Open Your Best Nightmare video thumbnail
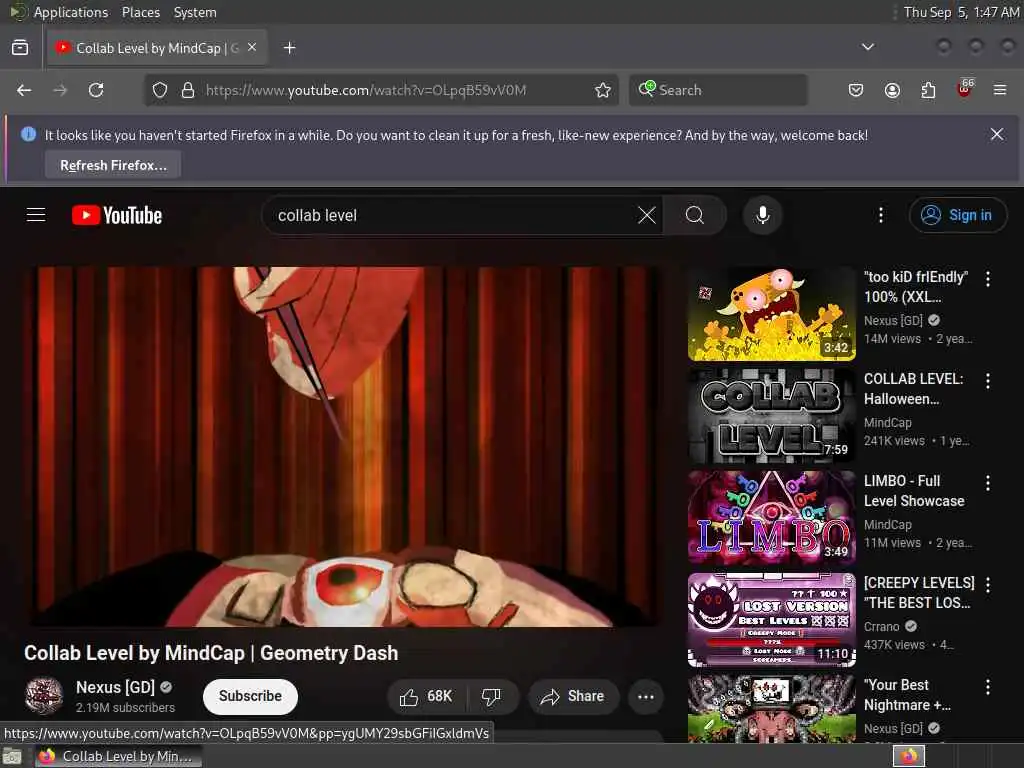 [772, 709]
